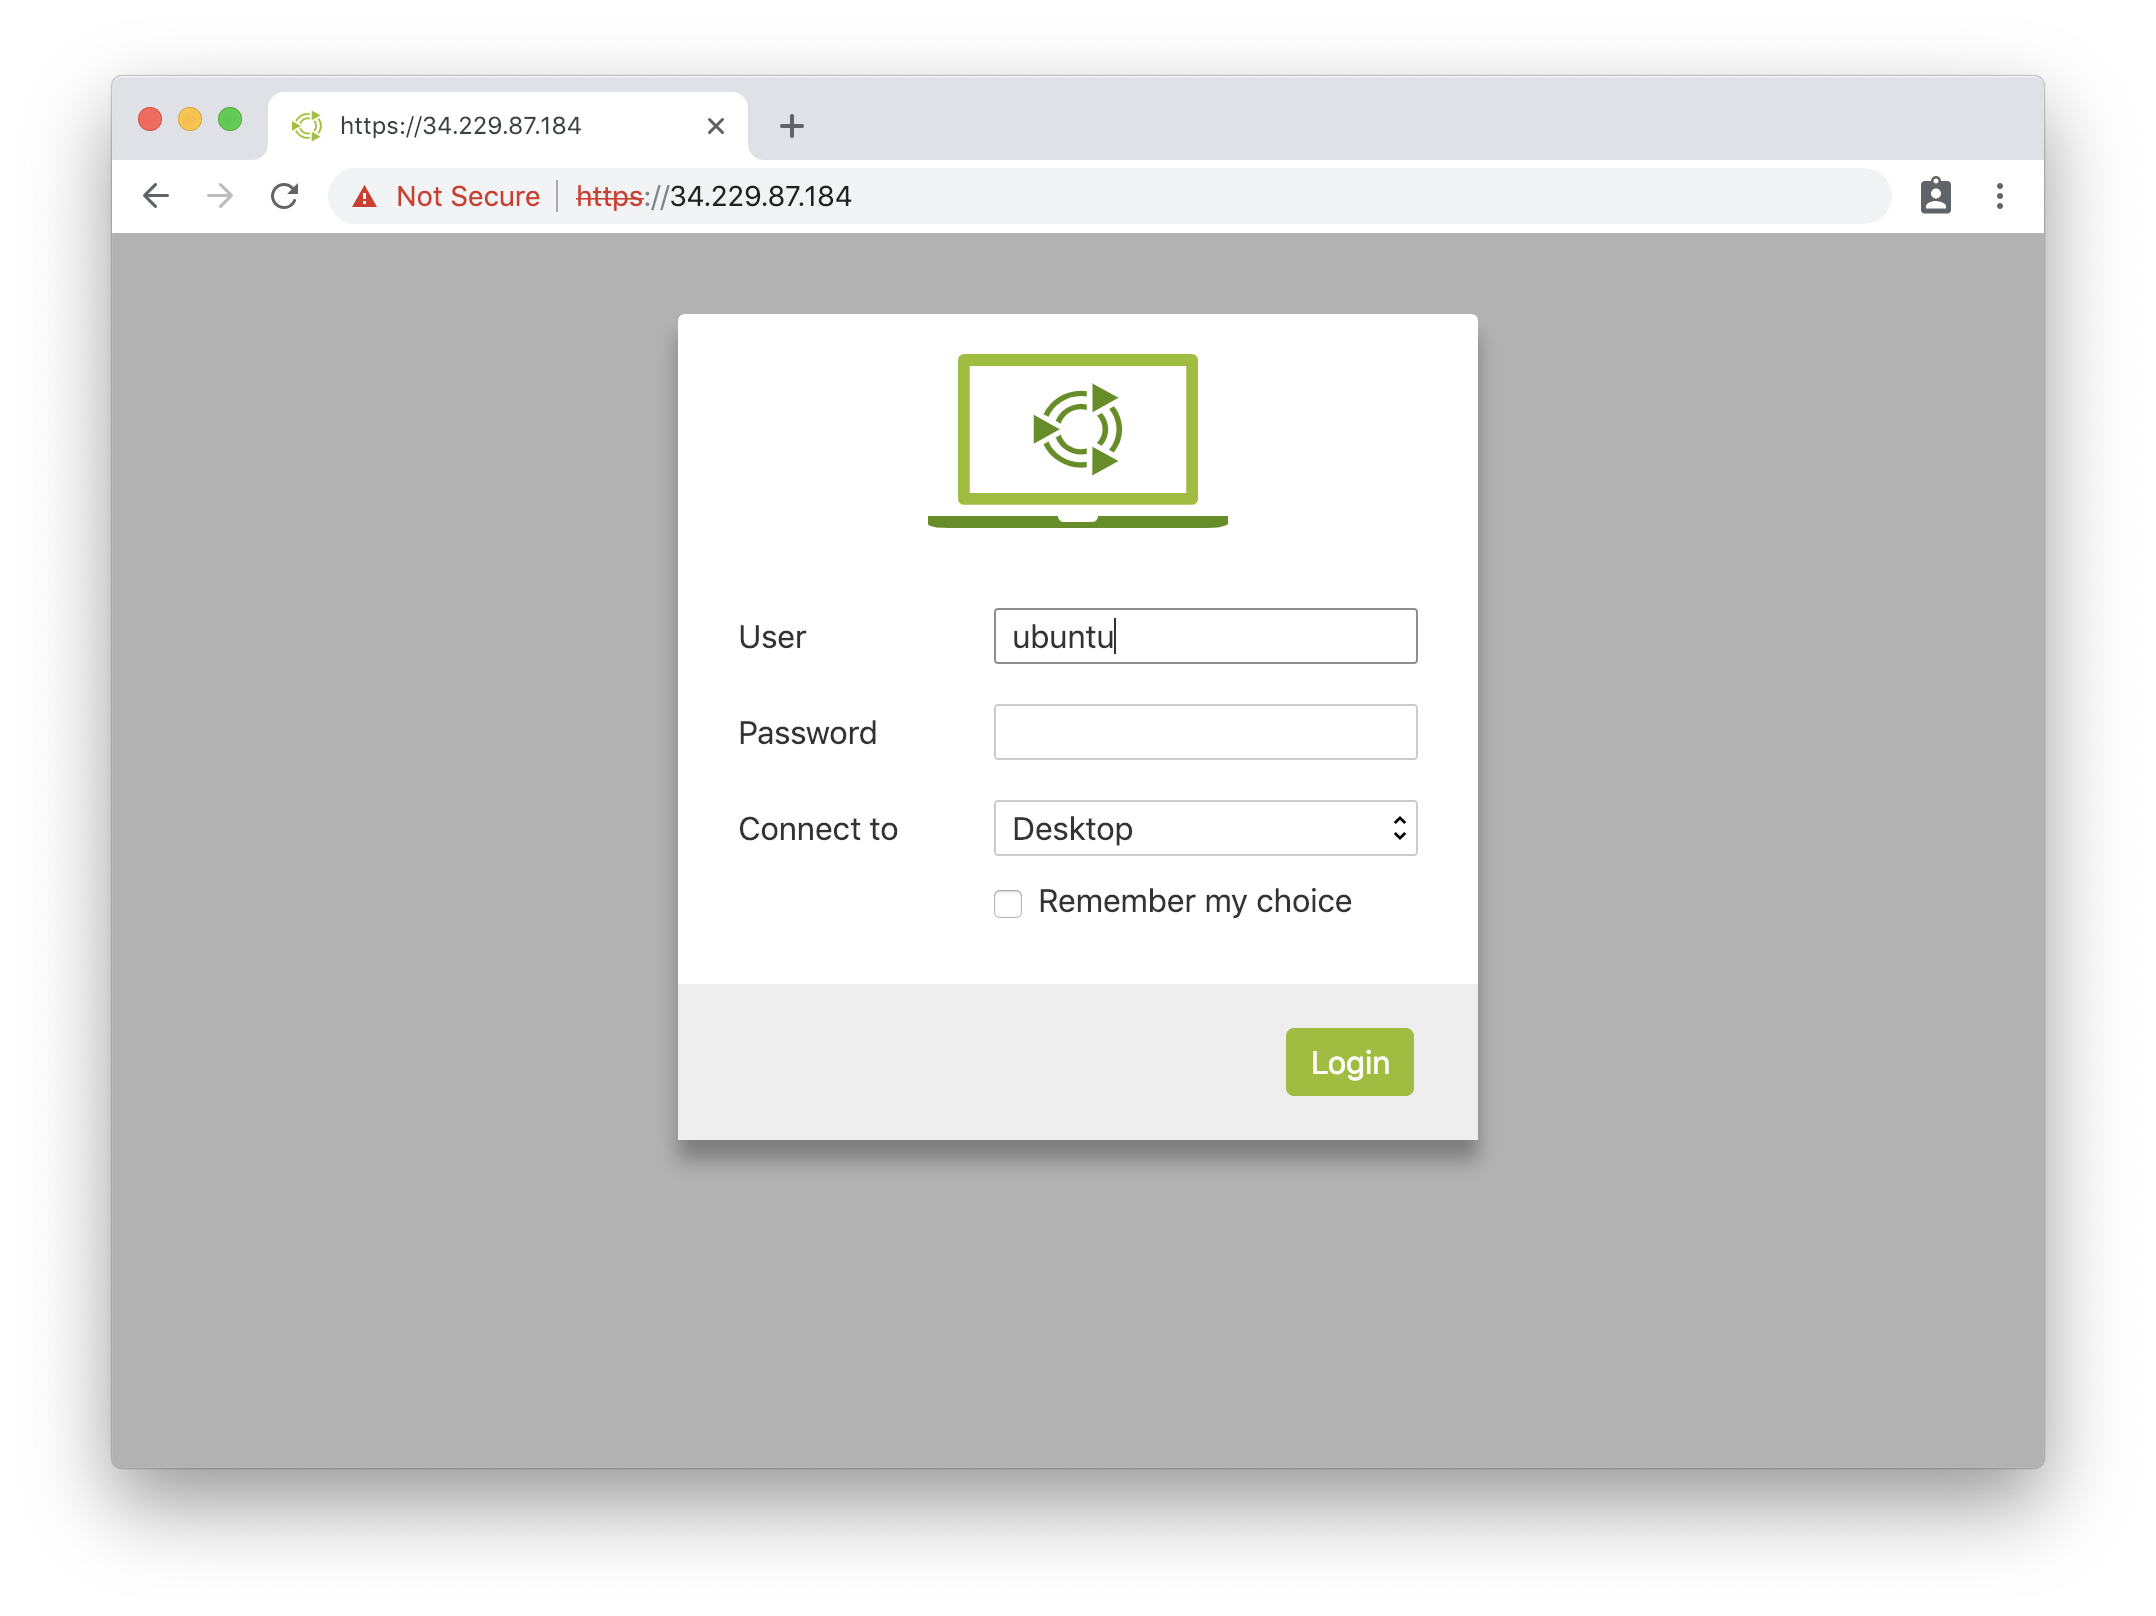
Task: Click the address bar URL text
Action: (714, 196)
